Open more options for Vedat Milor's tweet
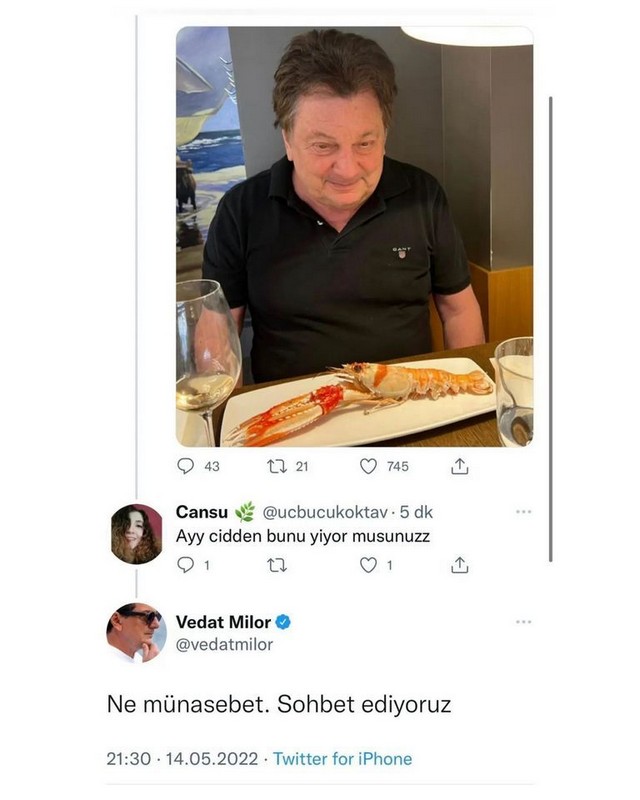This screenshot has width=640, height=800. coord(524,622)
